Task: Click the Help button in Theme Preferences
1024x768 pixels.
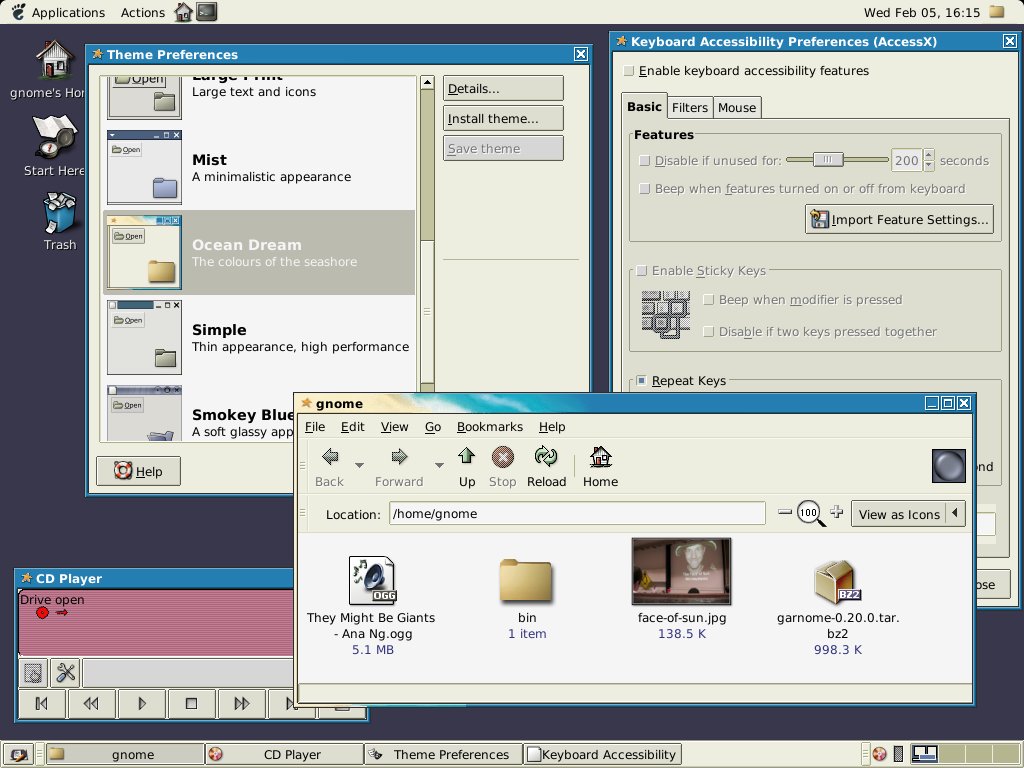Action: [138, 471]
